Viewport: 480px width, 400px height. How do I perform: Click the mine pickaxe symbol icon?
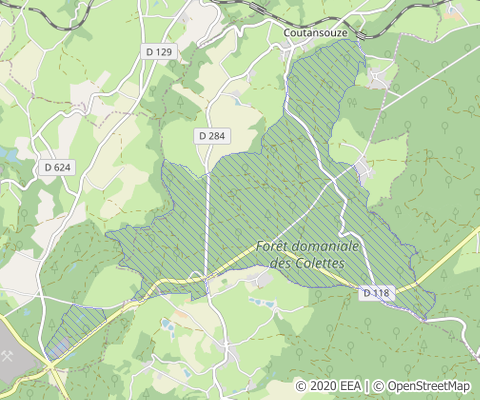coord(7,355)
